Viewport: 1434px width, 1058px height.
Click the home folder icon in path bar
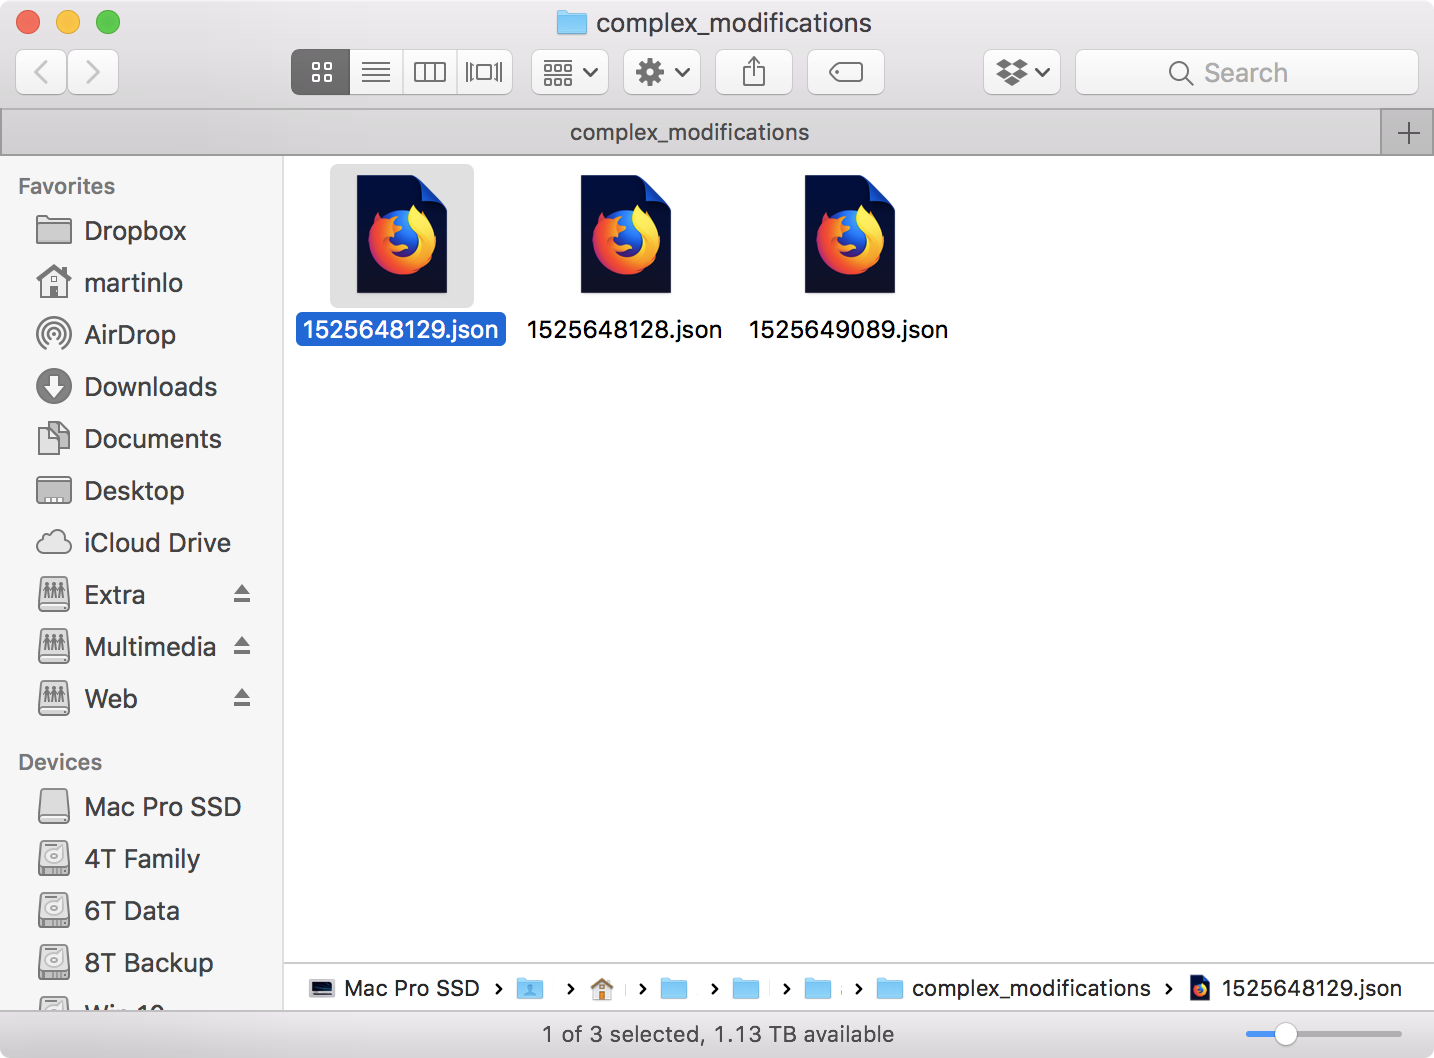pos(602,989)
